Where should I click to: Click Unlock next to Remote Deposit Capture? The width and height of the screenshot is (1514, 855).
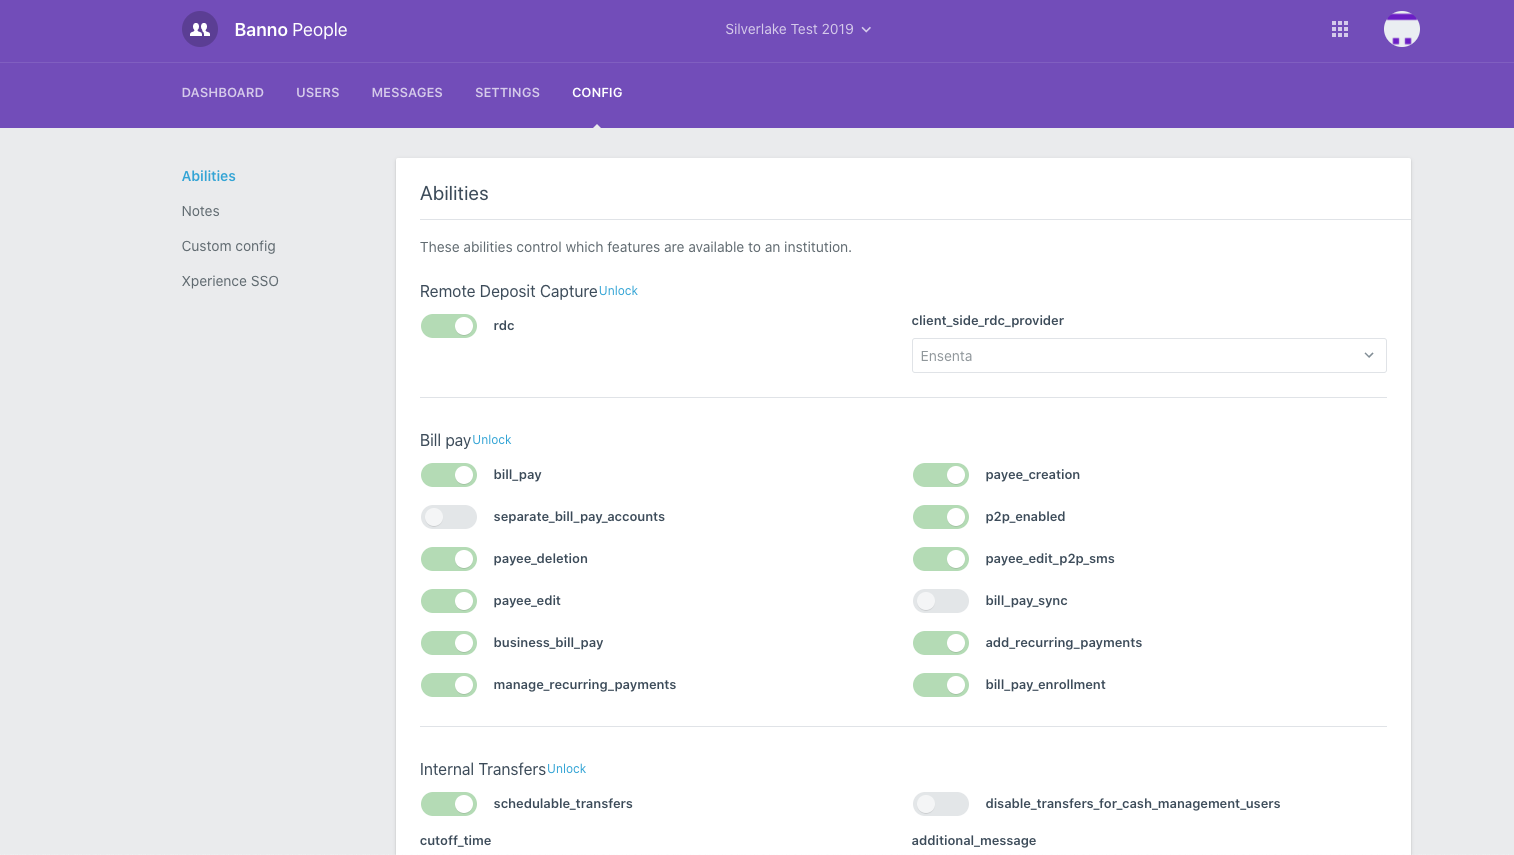tap(618, 291)
